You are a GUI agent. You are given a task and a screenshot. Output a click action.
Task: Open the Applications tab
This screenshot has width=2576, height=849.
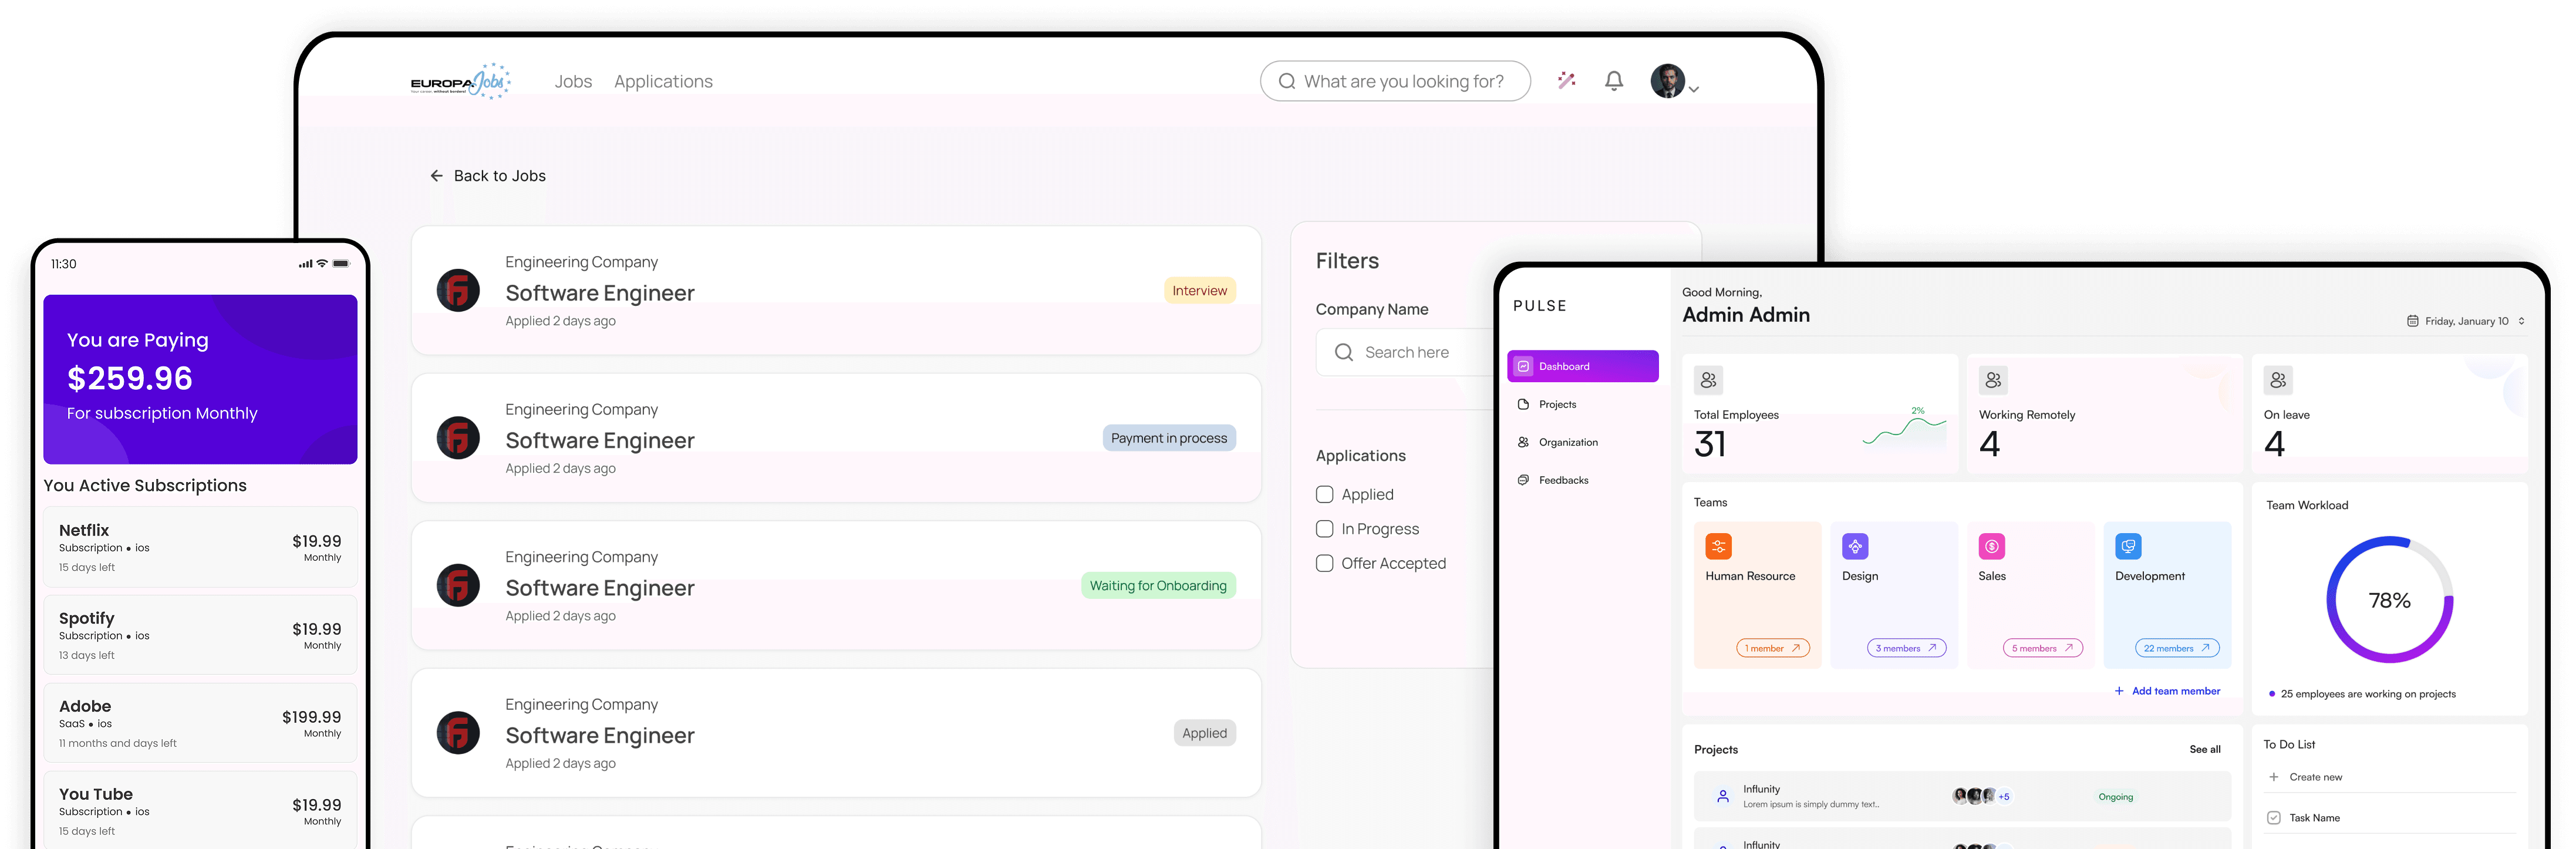[x=663, y=81]
